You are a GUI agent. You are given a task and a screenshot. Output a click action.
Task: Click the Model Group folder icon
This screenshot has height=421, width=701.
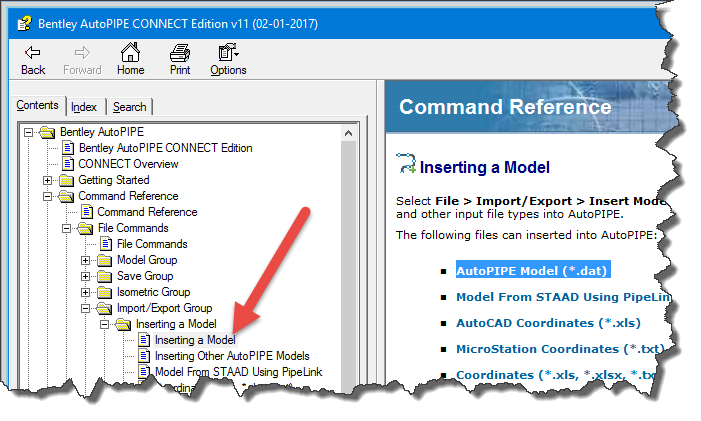pyautogui.click(x=105, y=260)
